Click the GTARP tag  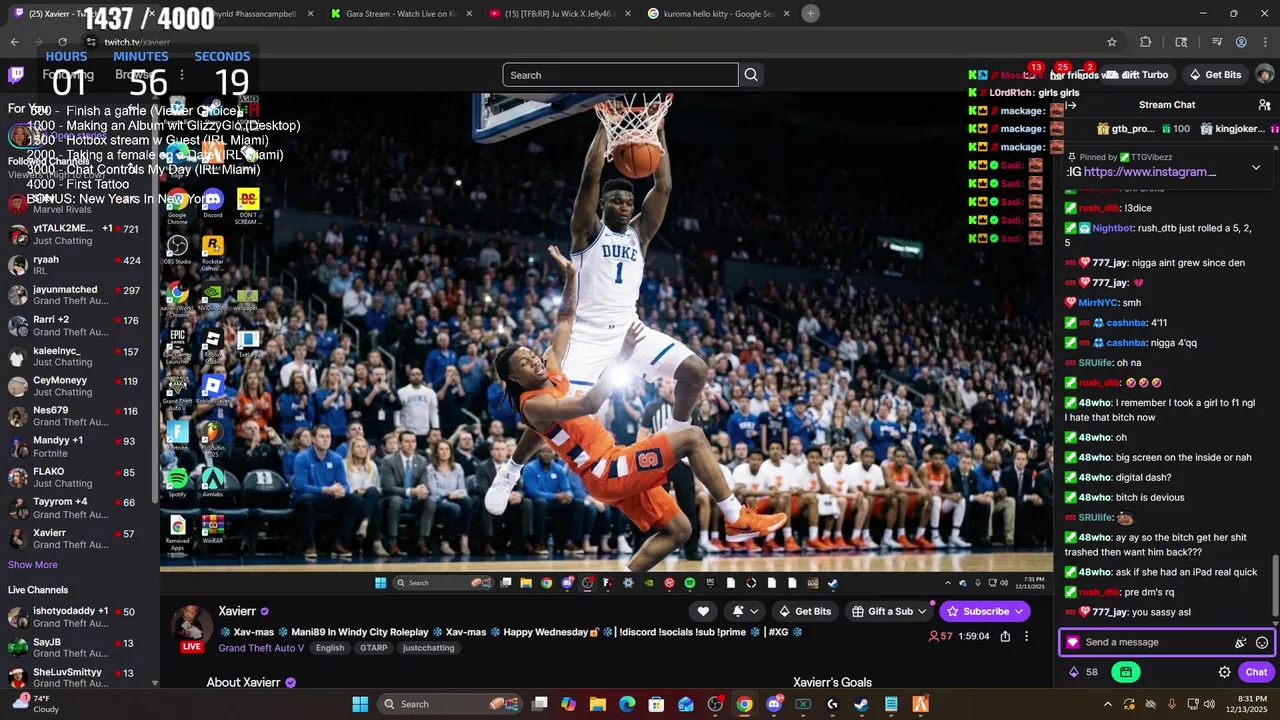(373, 648)
